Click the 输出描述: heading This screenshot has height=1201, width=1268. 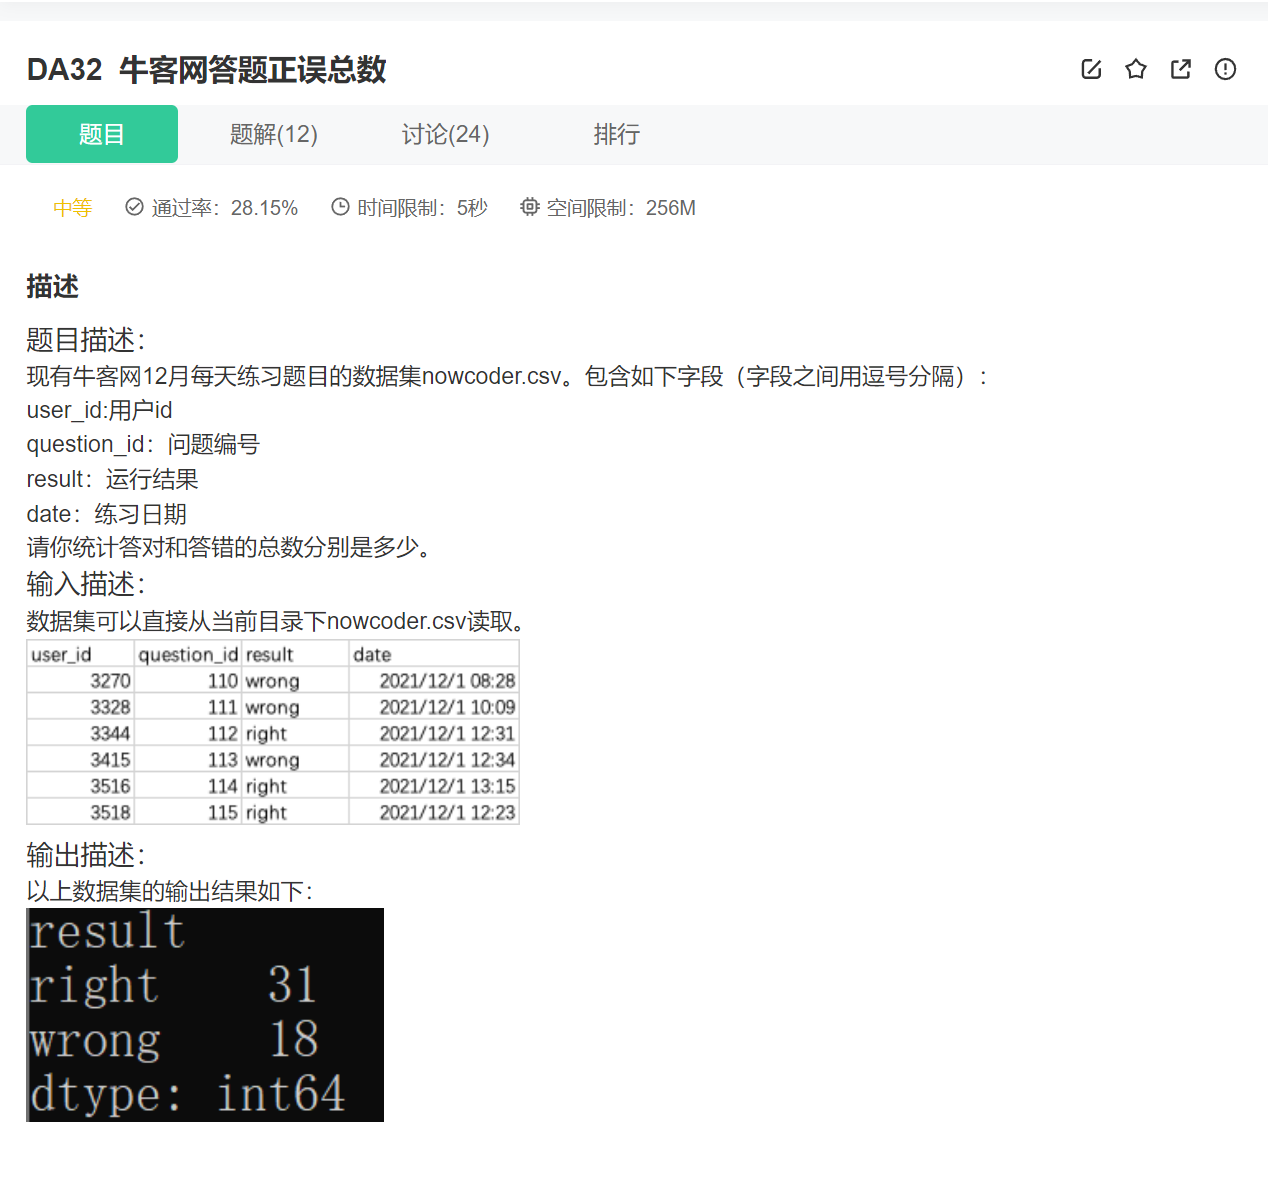click(x=86, y=855)
